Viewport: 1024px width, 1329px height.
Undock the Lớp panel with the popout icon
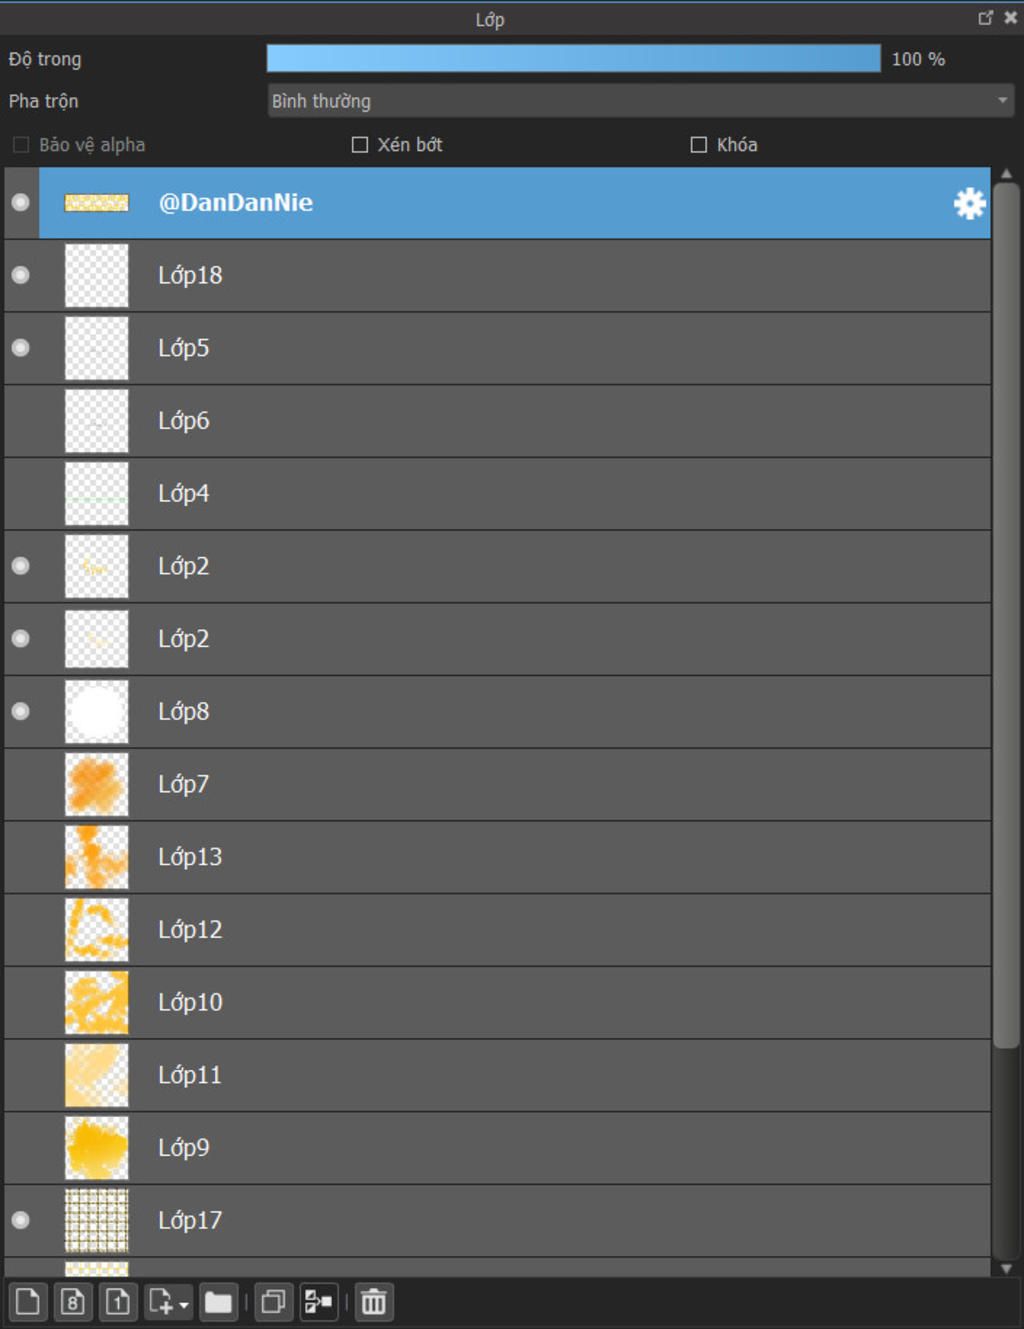pyautogui.click(x=985, y=18)
